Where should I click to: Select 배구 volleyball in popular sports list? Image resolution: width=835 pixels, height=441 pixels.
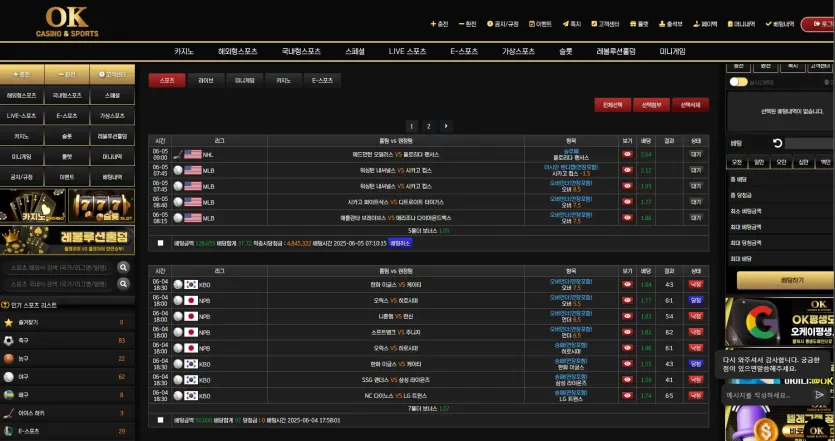[67, 395]
